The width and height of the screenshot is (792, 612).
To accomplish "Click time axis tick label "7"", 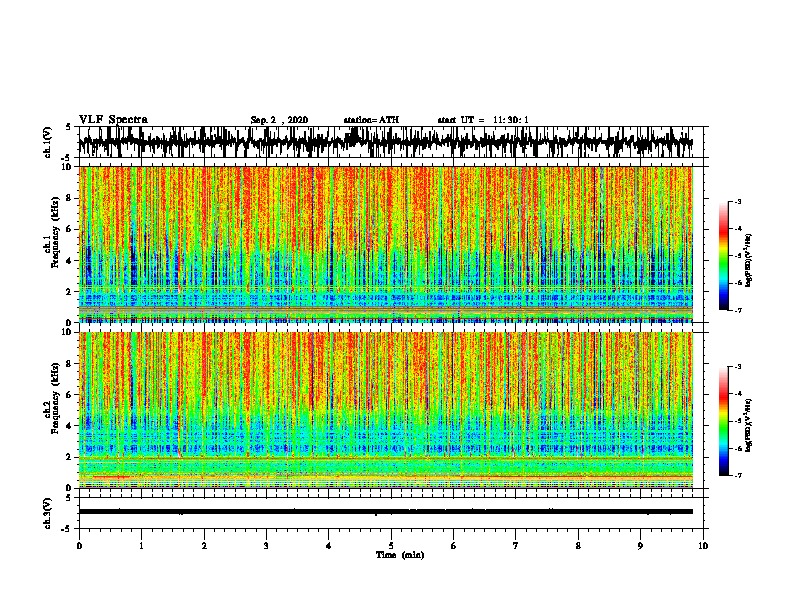I will coord(516,546).
